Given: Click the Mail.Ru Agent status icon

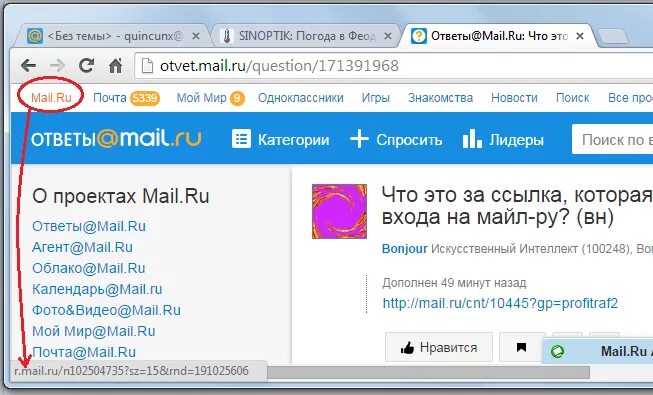Looking at the screenshot, I should [x=557, y=351].
